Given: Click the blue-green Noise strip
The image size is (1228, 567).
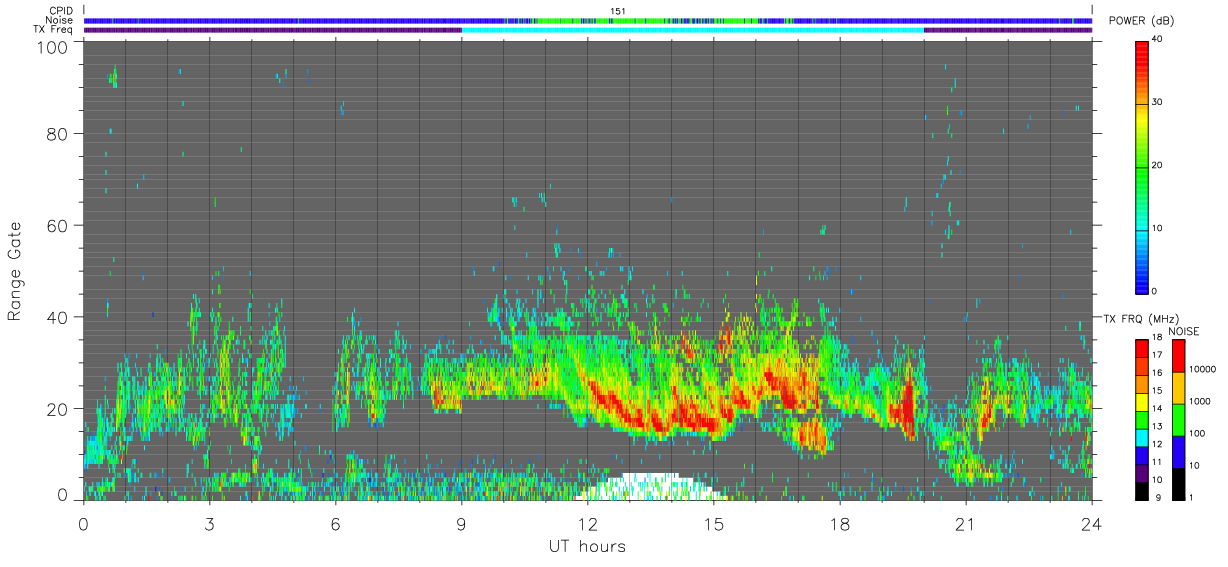Looking at the screenshot, I should pyautogui.click(x=588, y=20).
